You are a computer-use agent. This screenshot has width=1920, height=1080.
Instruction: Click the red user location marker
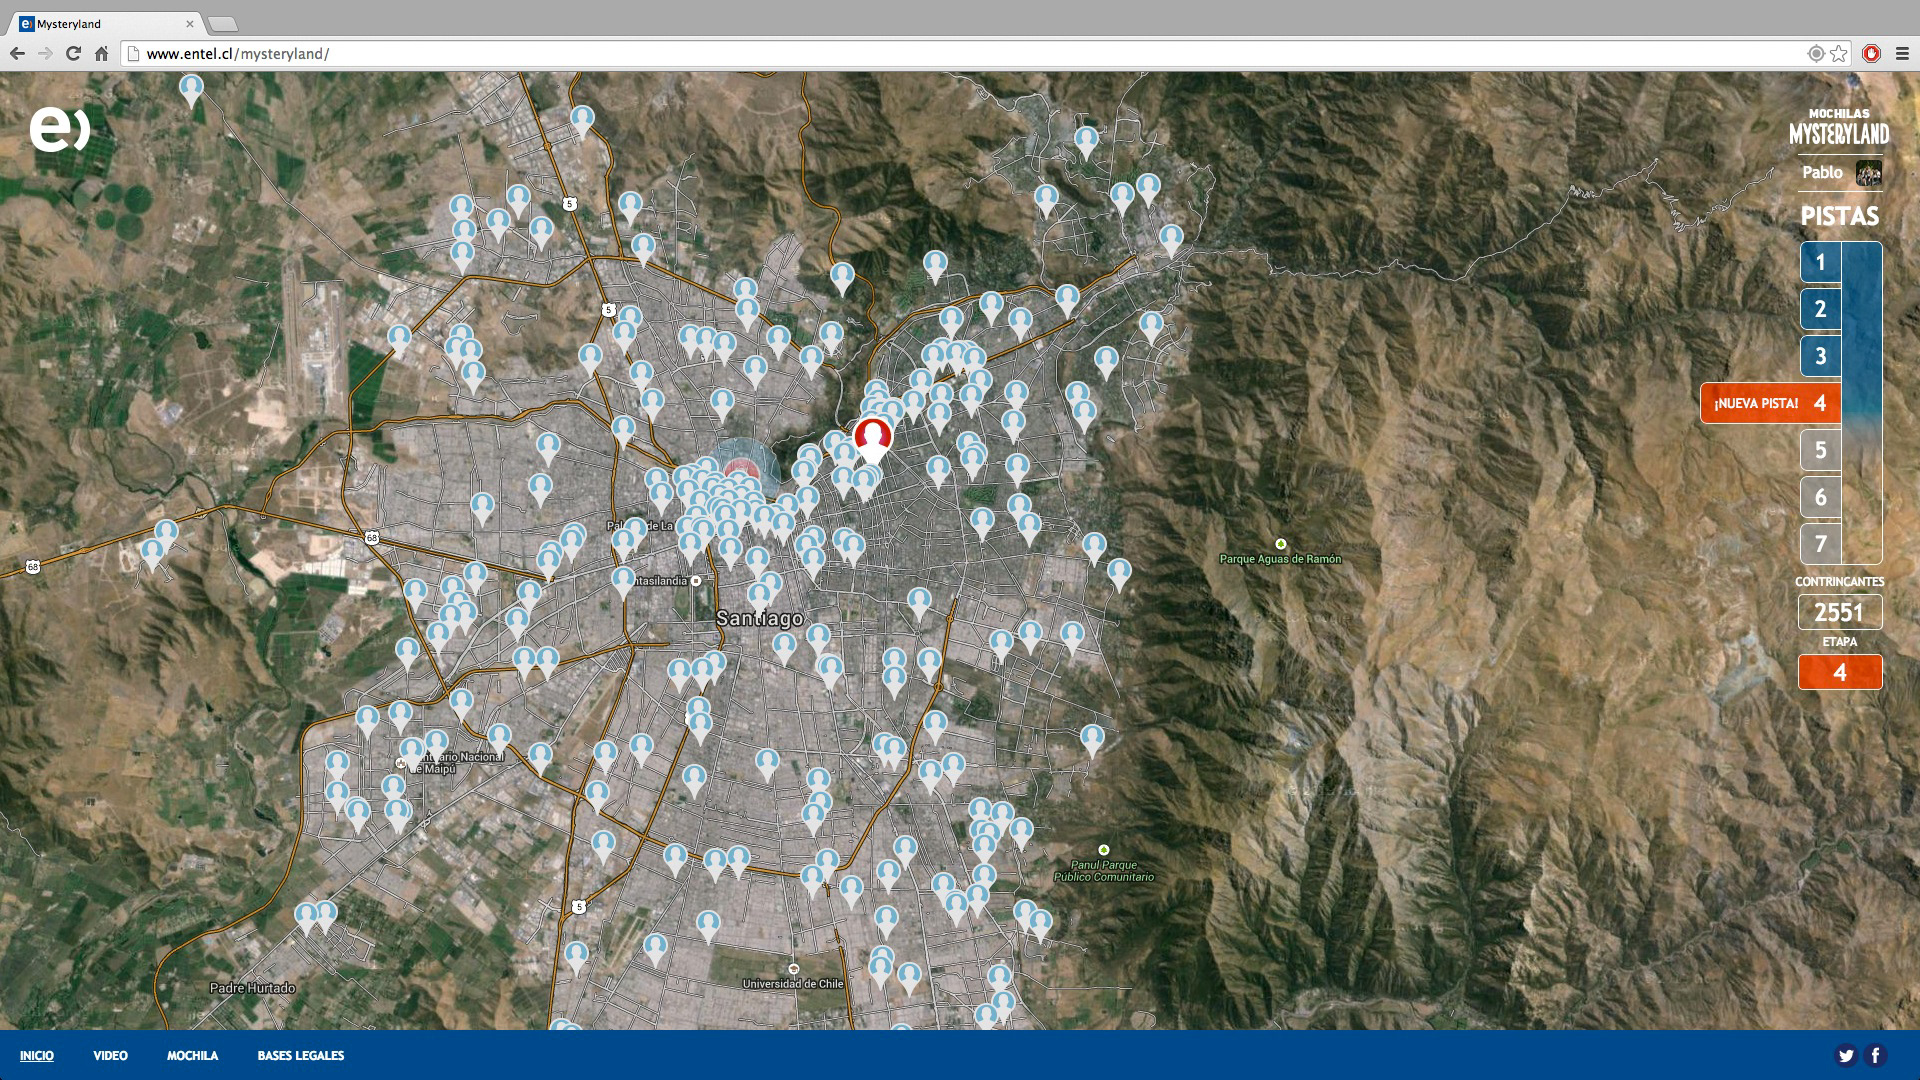click(x=872, y=438)
